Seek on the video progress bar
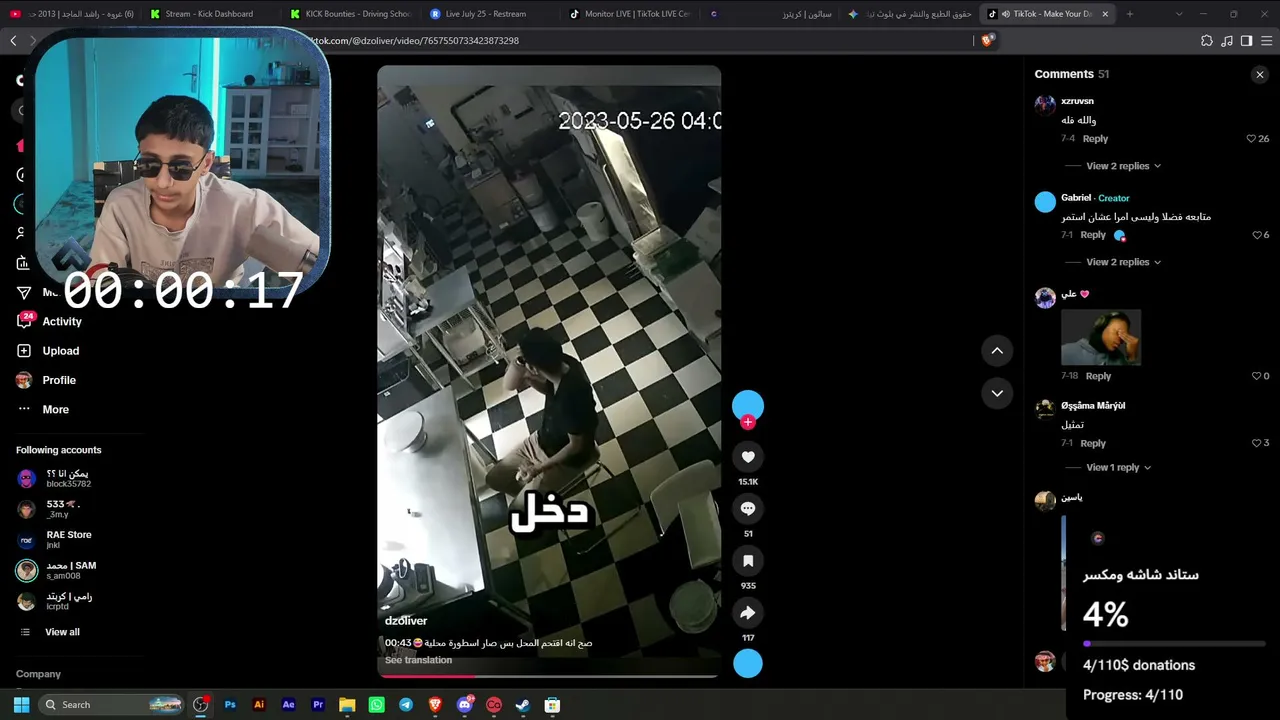This screenshot has width=1280, height=720. pos(549,676)
